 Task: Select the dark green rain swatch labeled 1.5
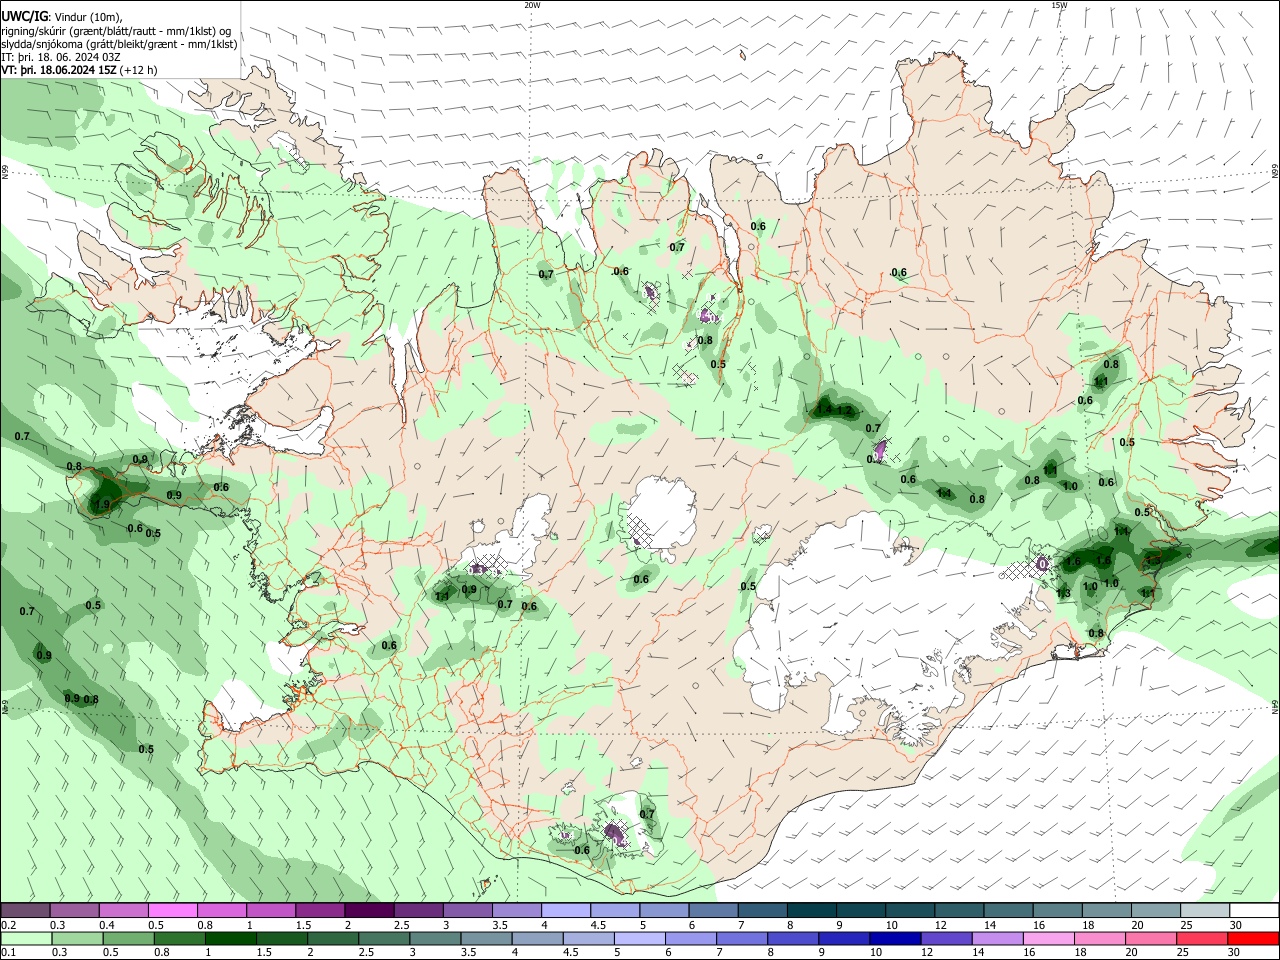point(279,938)
